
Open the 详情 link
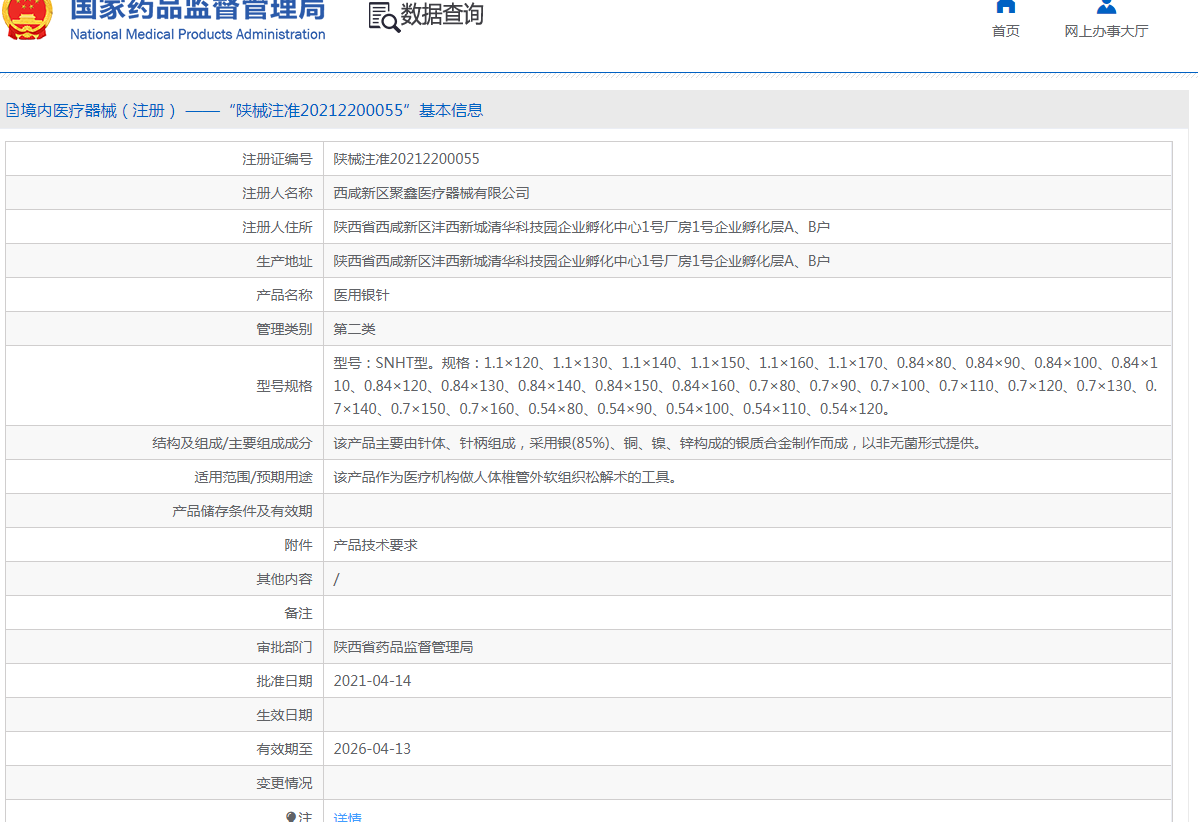[x=348, y=816]
